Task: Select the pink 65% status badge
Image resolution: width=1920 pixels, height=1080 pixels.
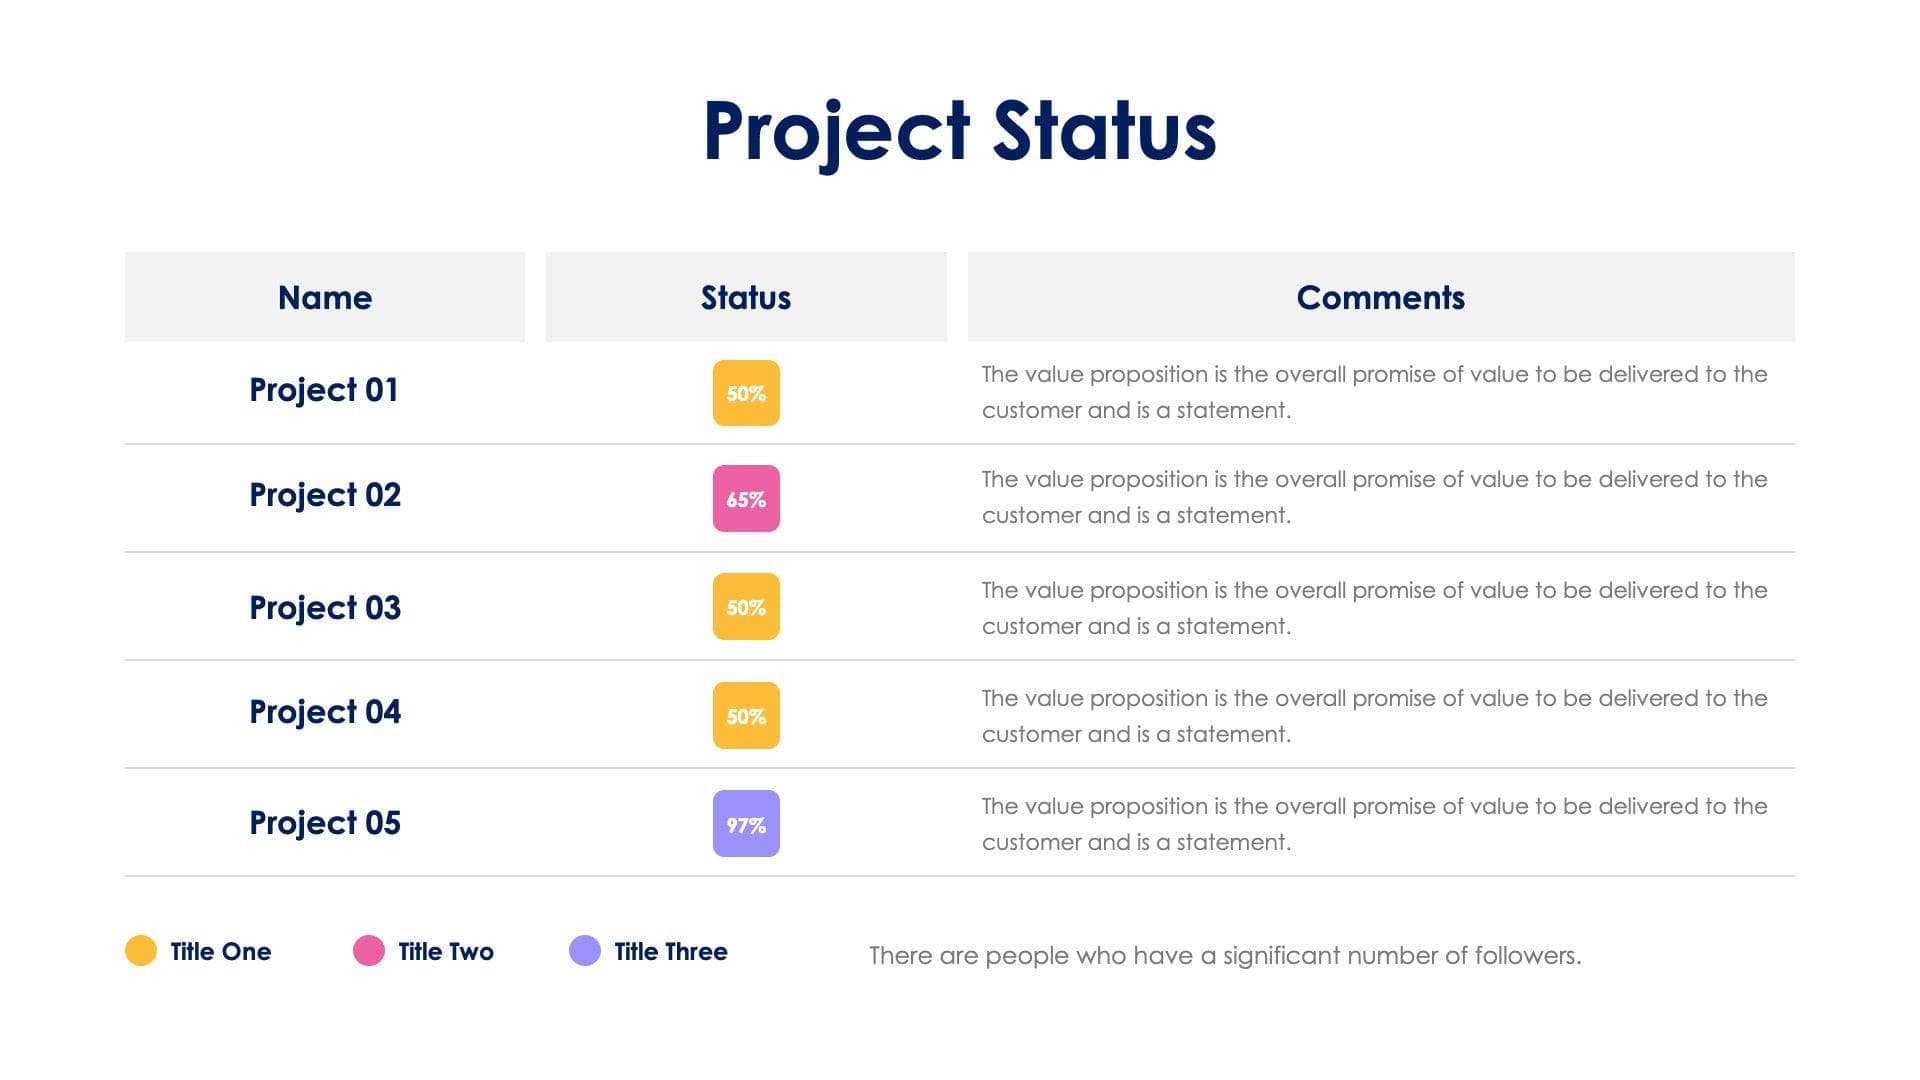Action: coord(746,499)
